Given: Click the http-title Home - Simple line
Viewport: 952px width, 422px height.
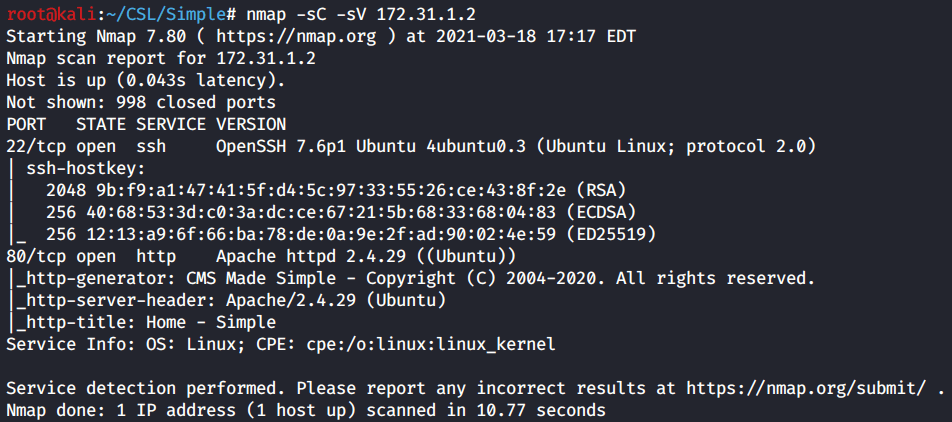Looking at the screenshot, I should click(x=146, y=322).
